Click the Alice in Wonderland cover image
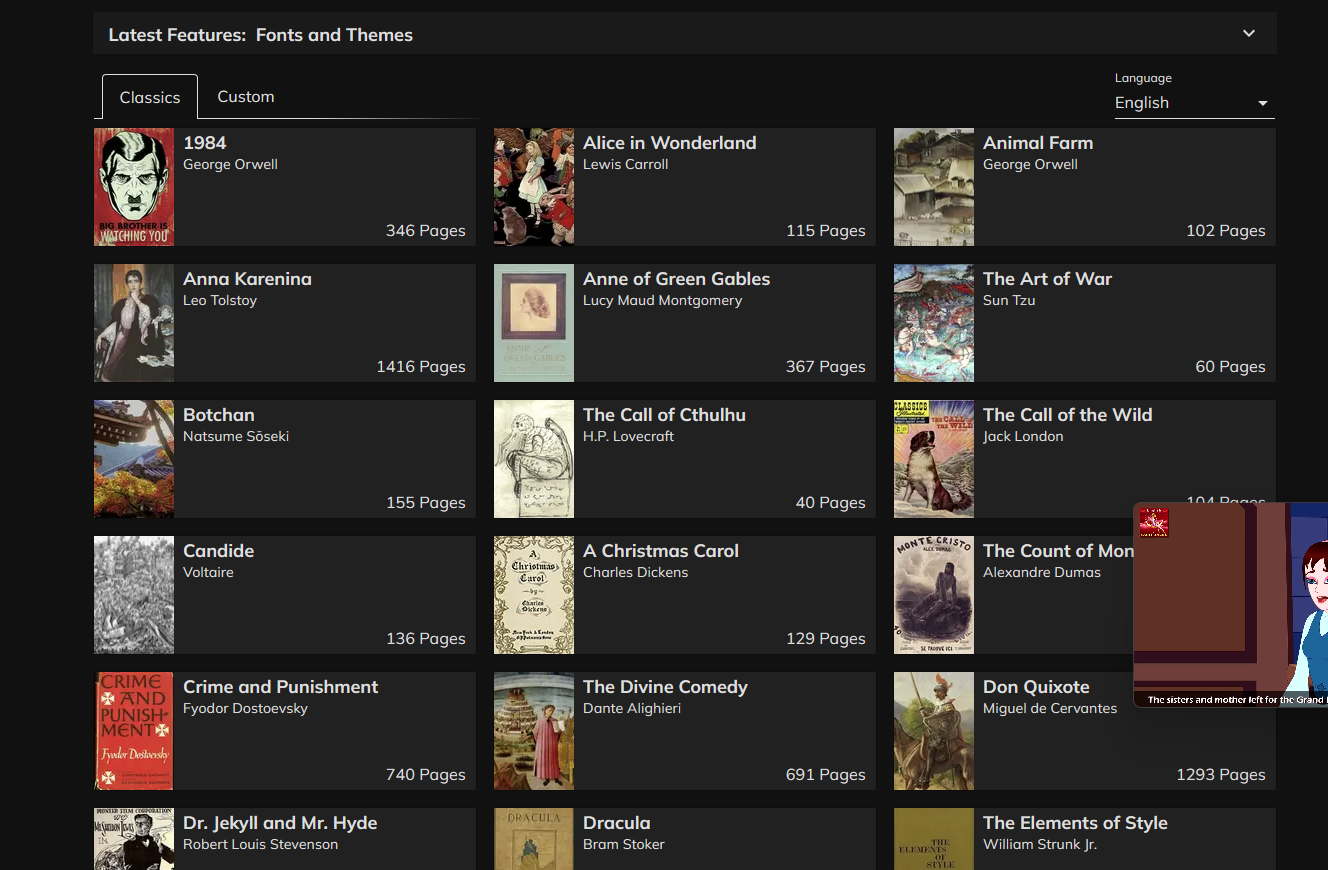The height and width of the screenshot is (870, 1328). click(534, 187)
